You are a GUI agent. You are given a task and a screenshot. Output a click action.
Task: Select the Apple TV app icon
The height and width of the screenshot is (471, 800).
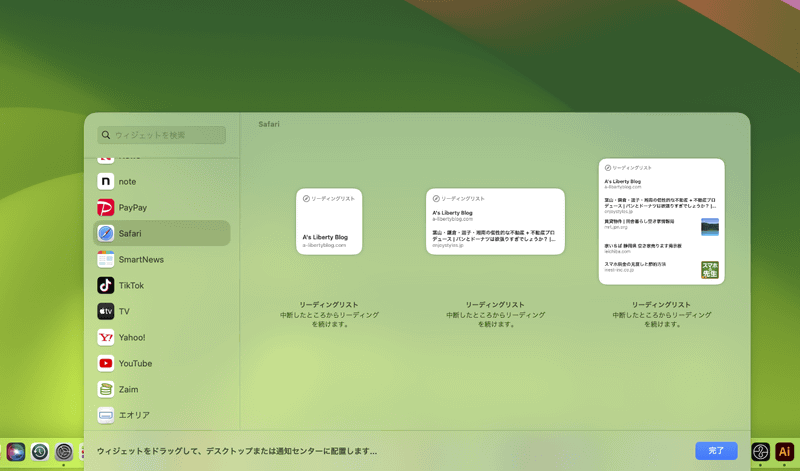(106, 311)
